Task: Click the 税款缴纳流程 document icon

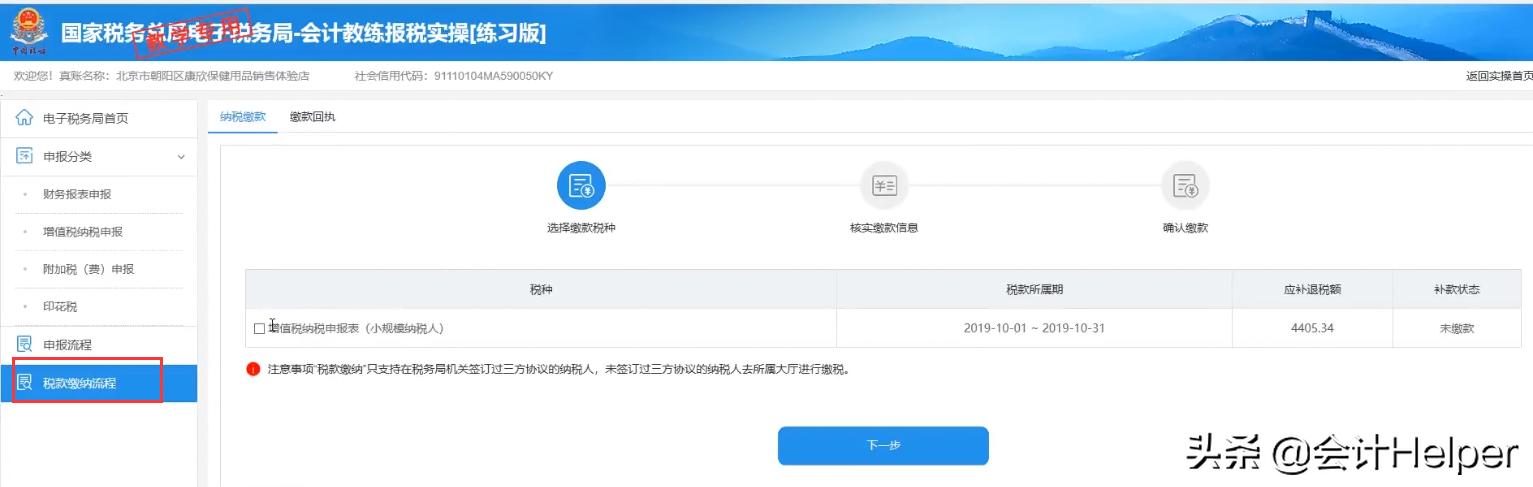Action: click(x=25, y=382)
